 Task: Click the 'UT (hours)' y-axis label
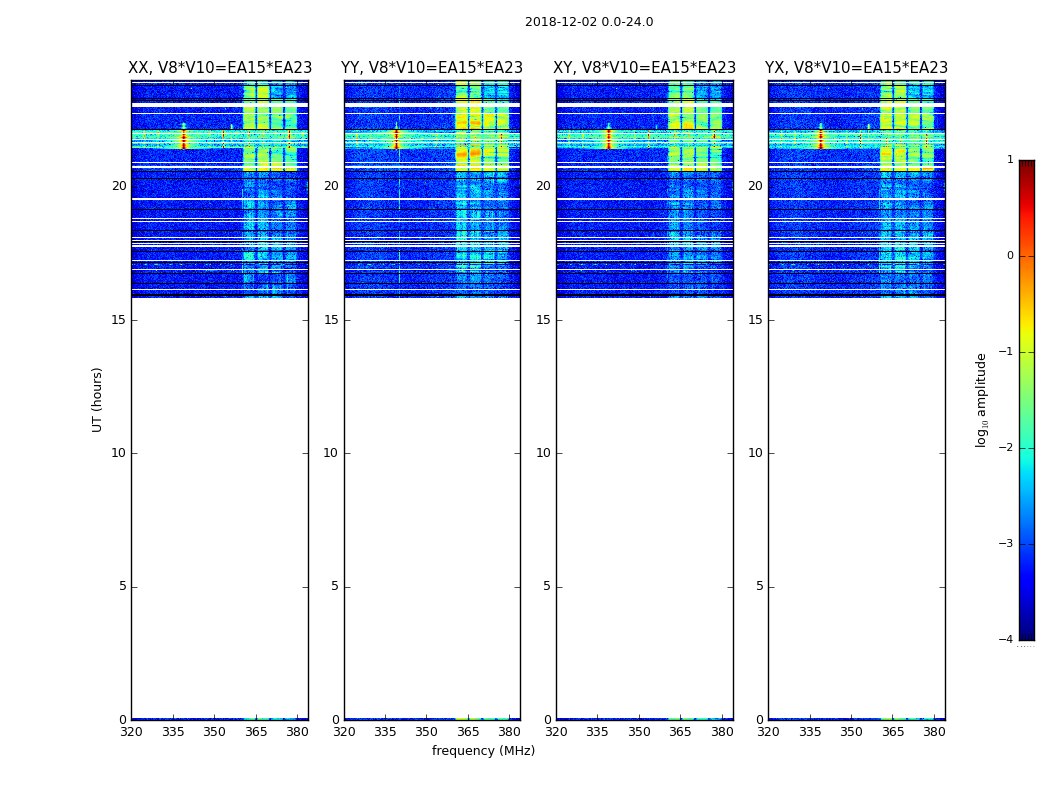point(97,399)
